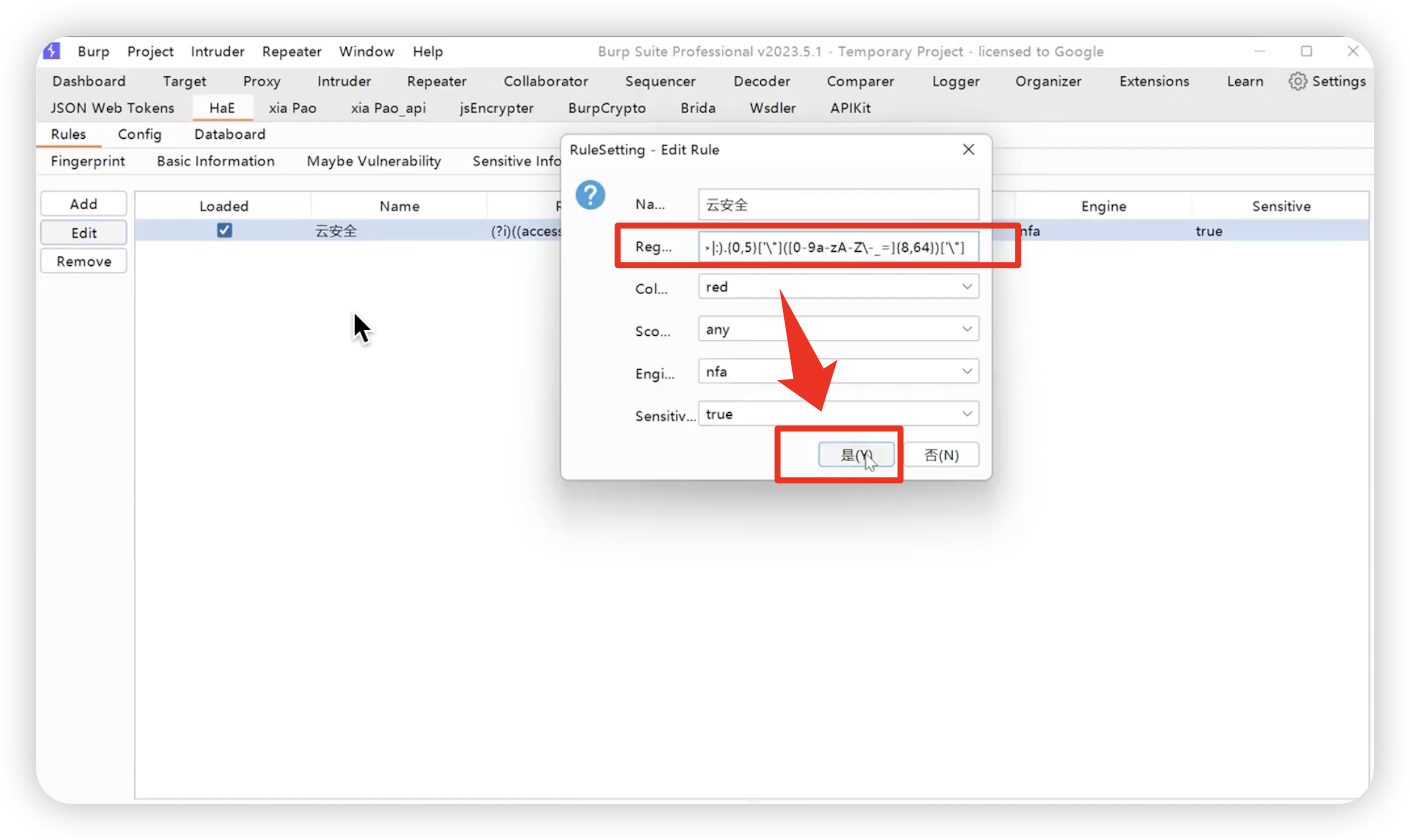Click the Edit rule button
Viewport: 1410px width, 840px height.
pyautogui.click(x=84, y=233)
